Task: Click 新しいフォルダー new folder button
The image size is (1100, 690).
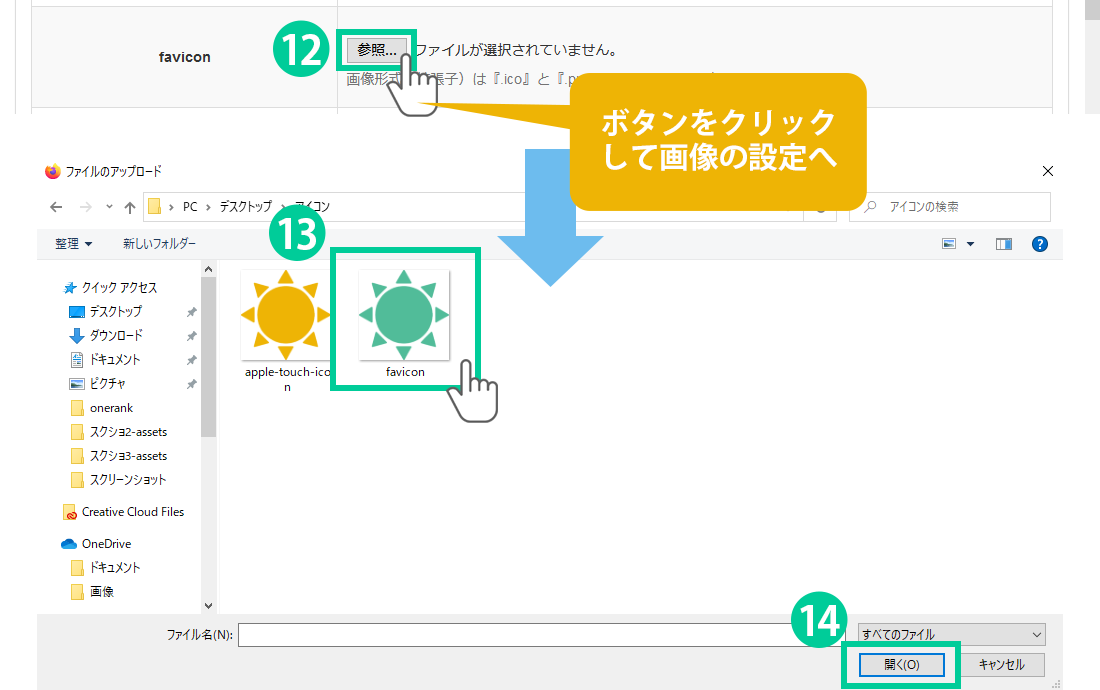Action: 159,244
